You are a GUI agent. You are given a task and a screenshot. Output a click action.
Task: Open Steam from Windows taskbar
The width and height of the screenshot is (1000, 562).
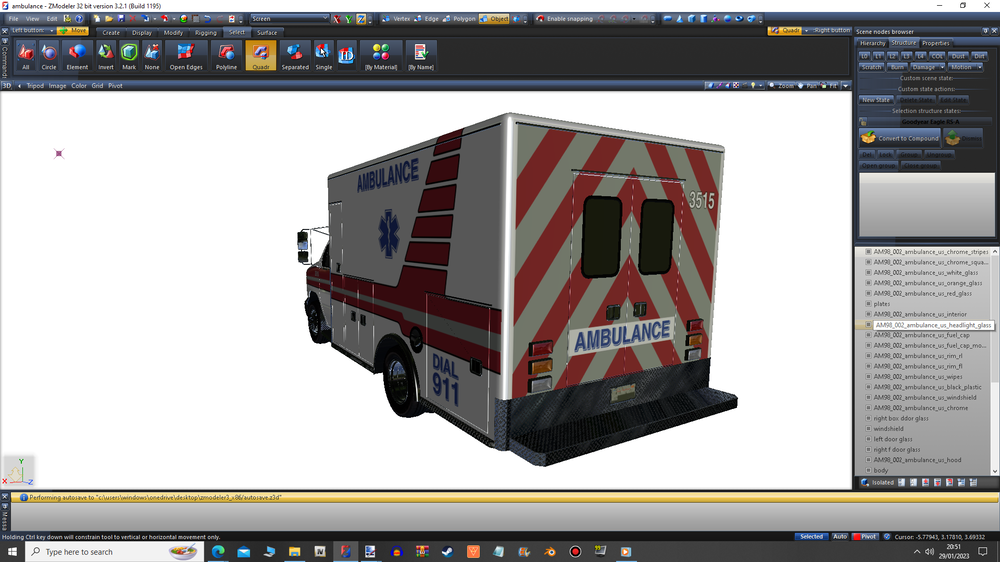[448, 552]
